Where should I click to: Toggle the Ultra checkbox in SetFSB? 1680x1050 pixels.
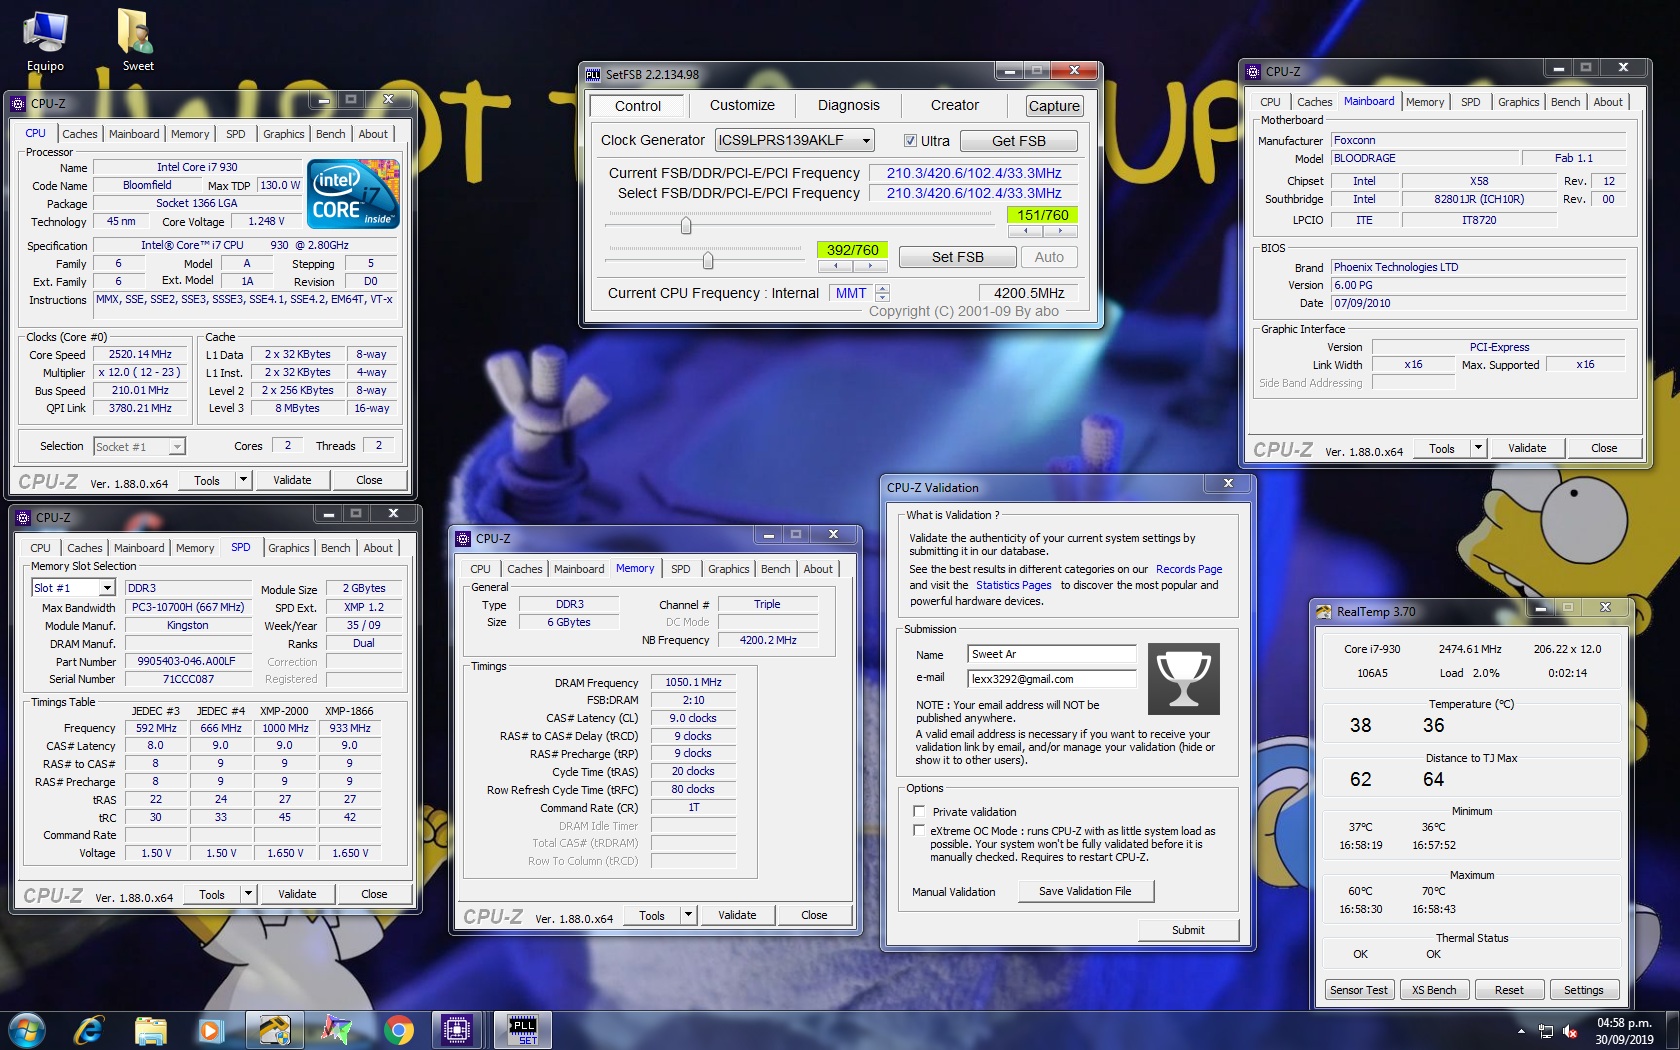[x=910, y=141]
